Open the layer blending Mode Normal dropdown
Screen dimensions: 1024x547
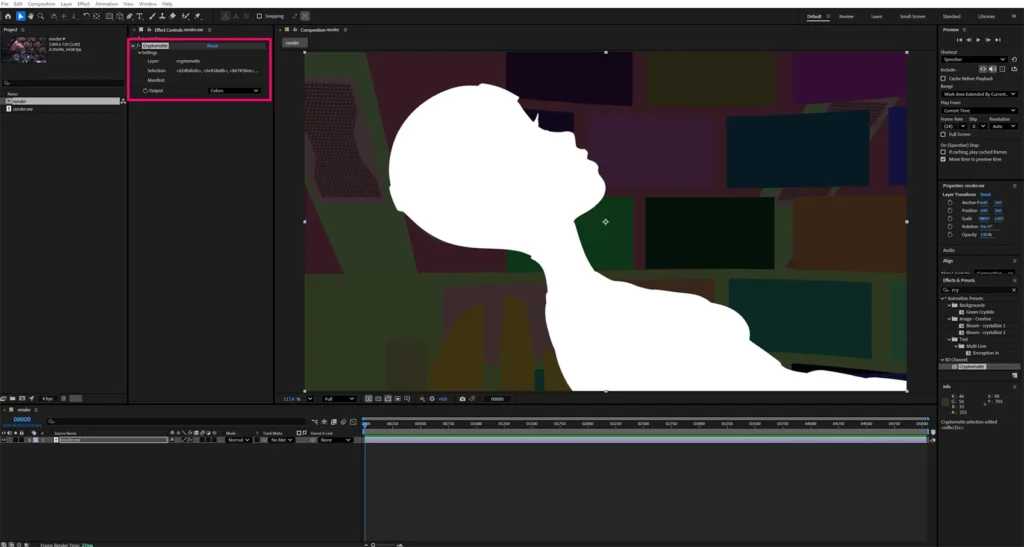[238, 440]
